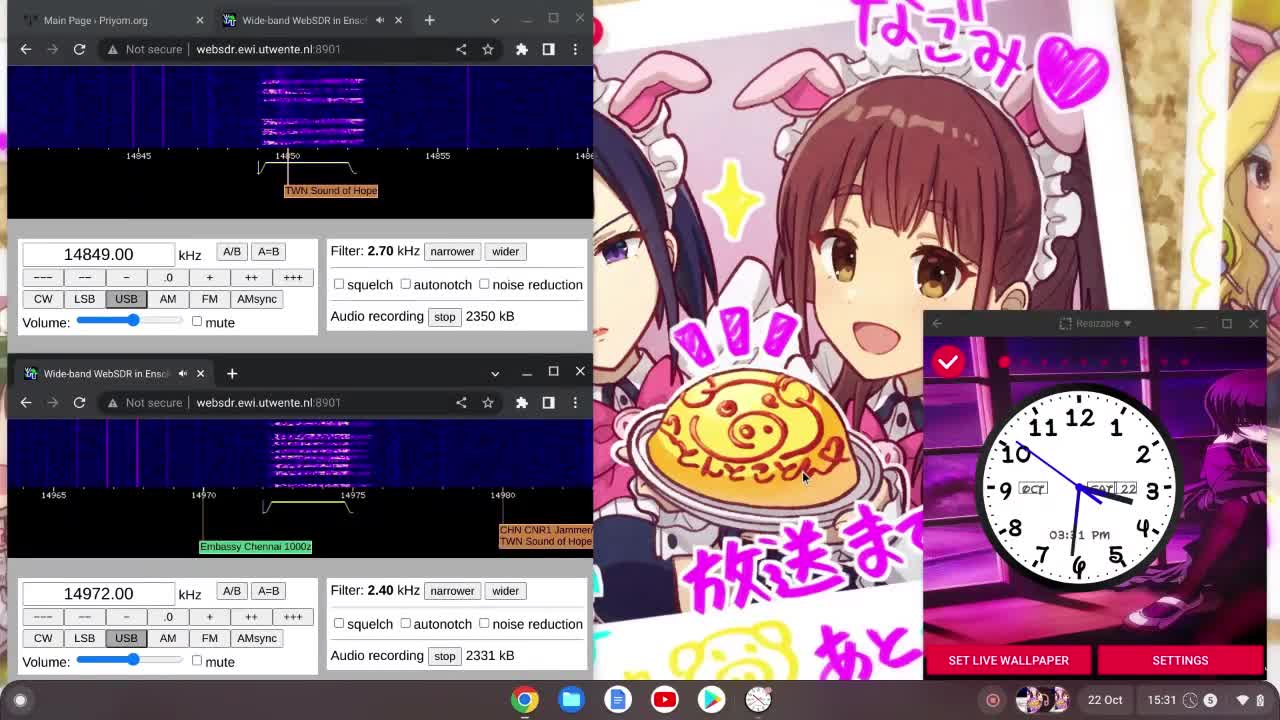Click the red checkmark in clock app
This screenshot has height=720, width=1280.
point(948,362)
